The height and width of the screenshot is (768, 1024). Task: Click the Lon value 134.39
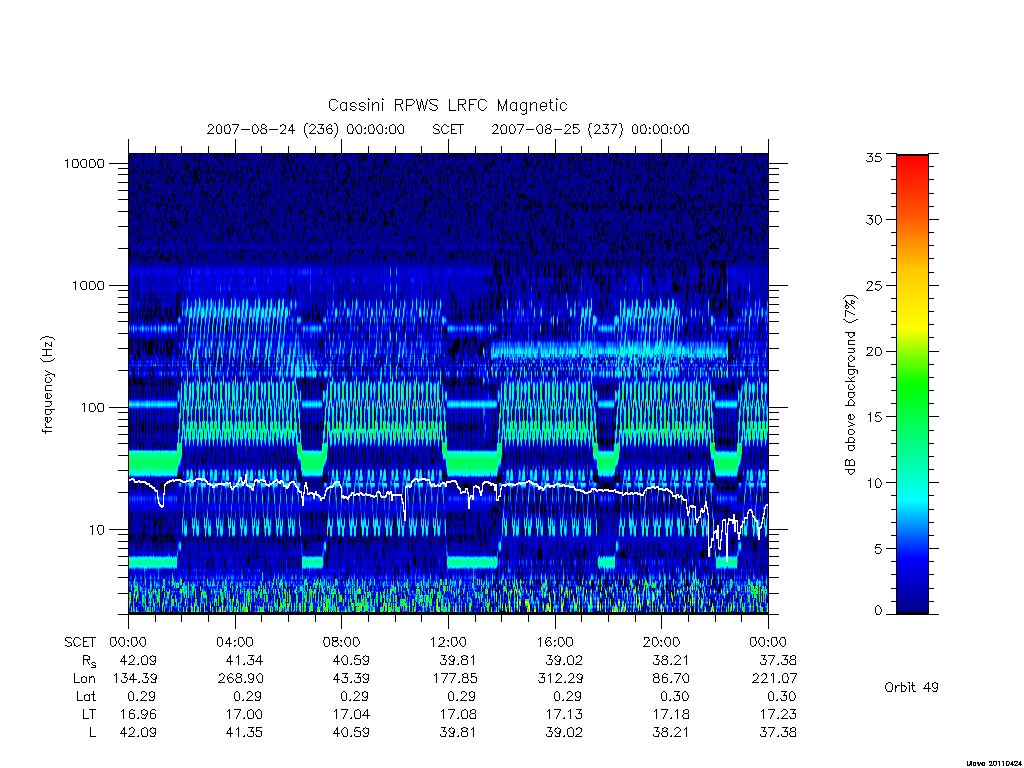coord(135,679)
